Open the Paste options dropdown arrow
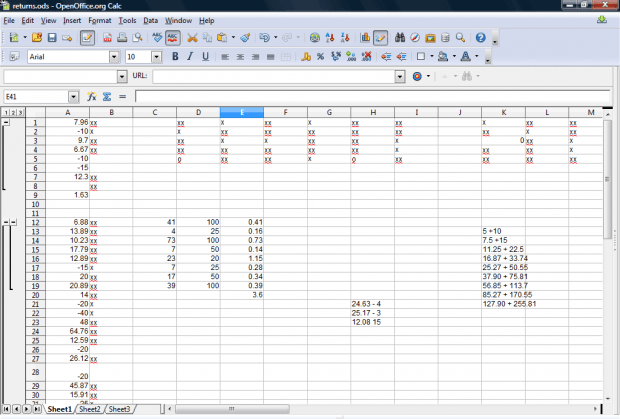 pyautogui.click(x=233, y=38)
